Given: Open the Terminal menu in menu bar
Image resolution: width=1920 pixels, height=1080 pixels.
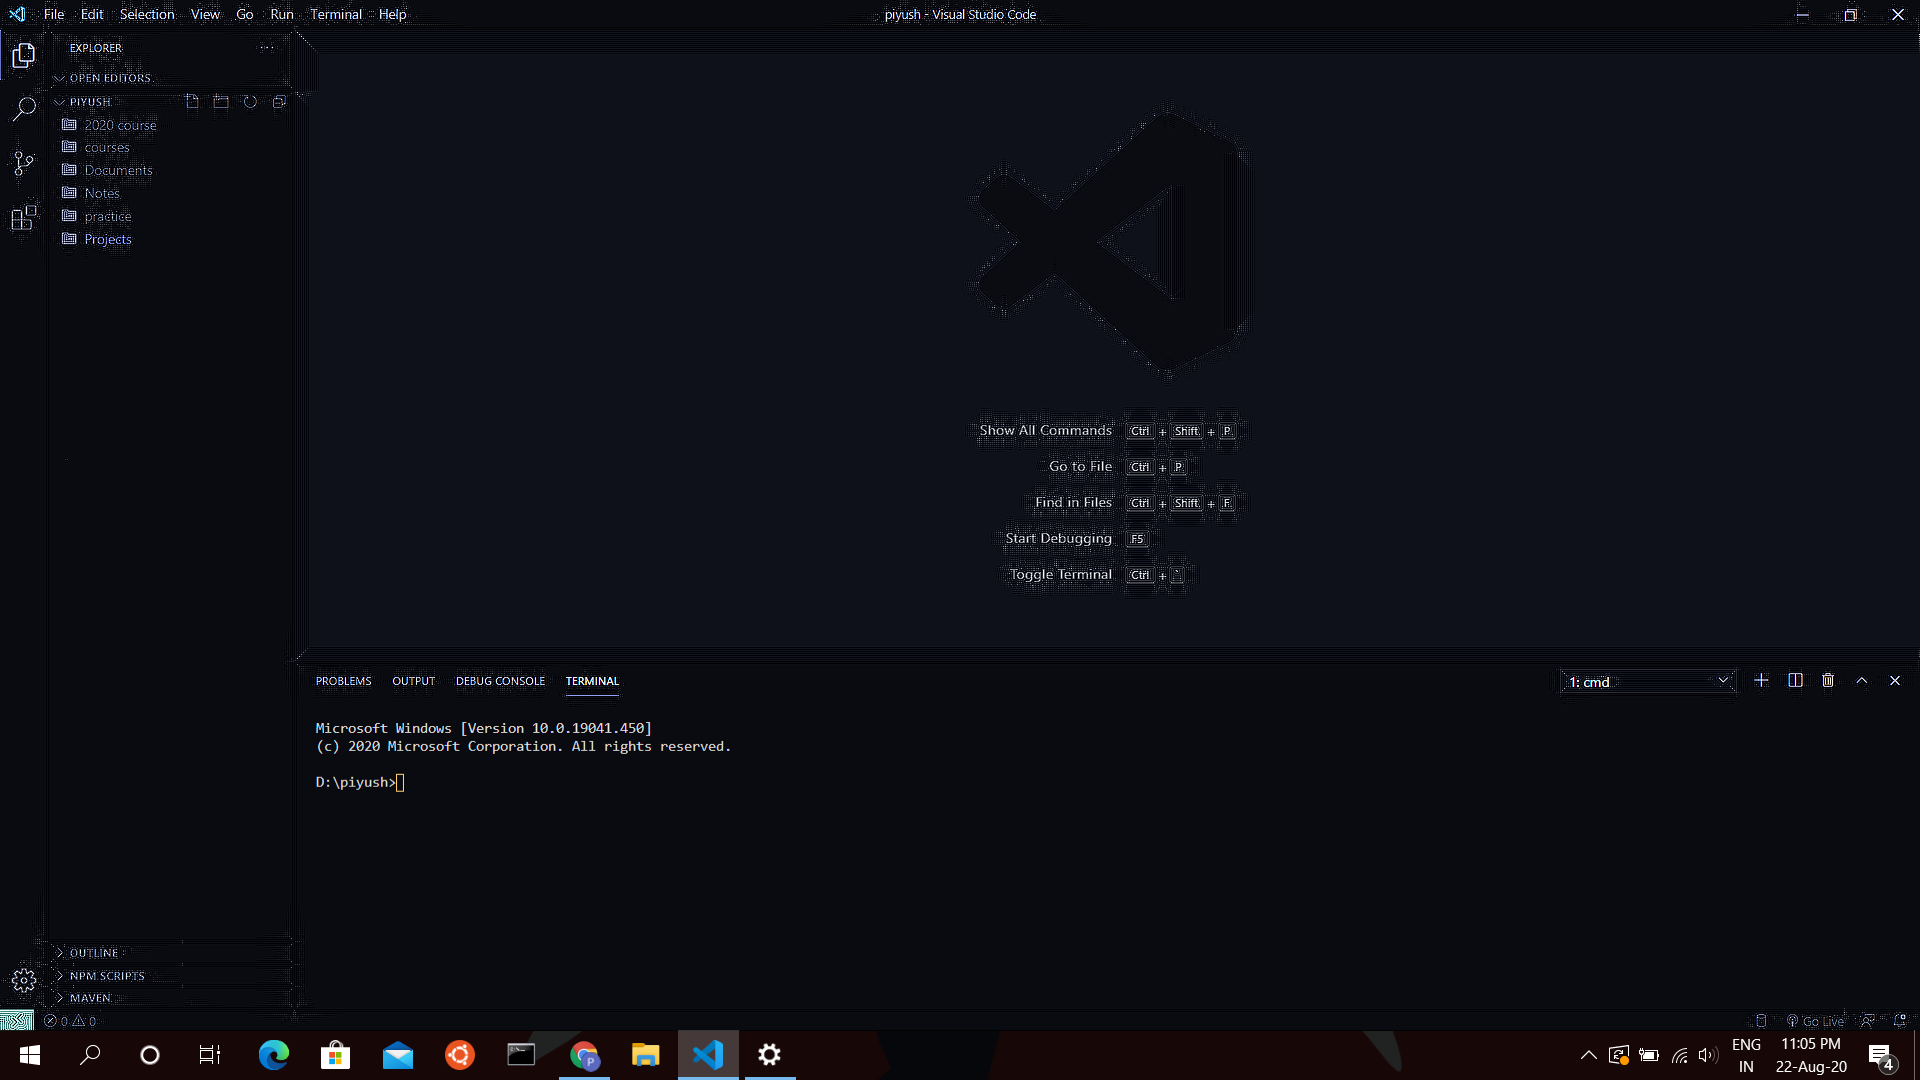Looking at the screenshot, I should pyautogui.click(x=335, y=14).
